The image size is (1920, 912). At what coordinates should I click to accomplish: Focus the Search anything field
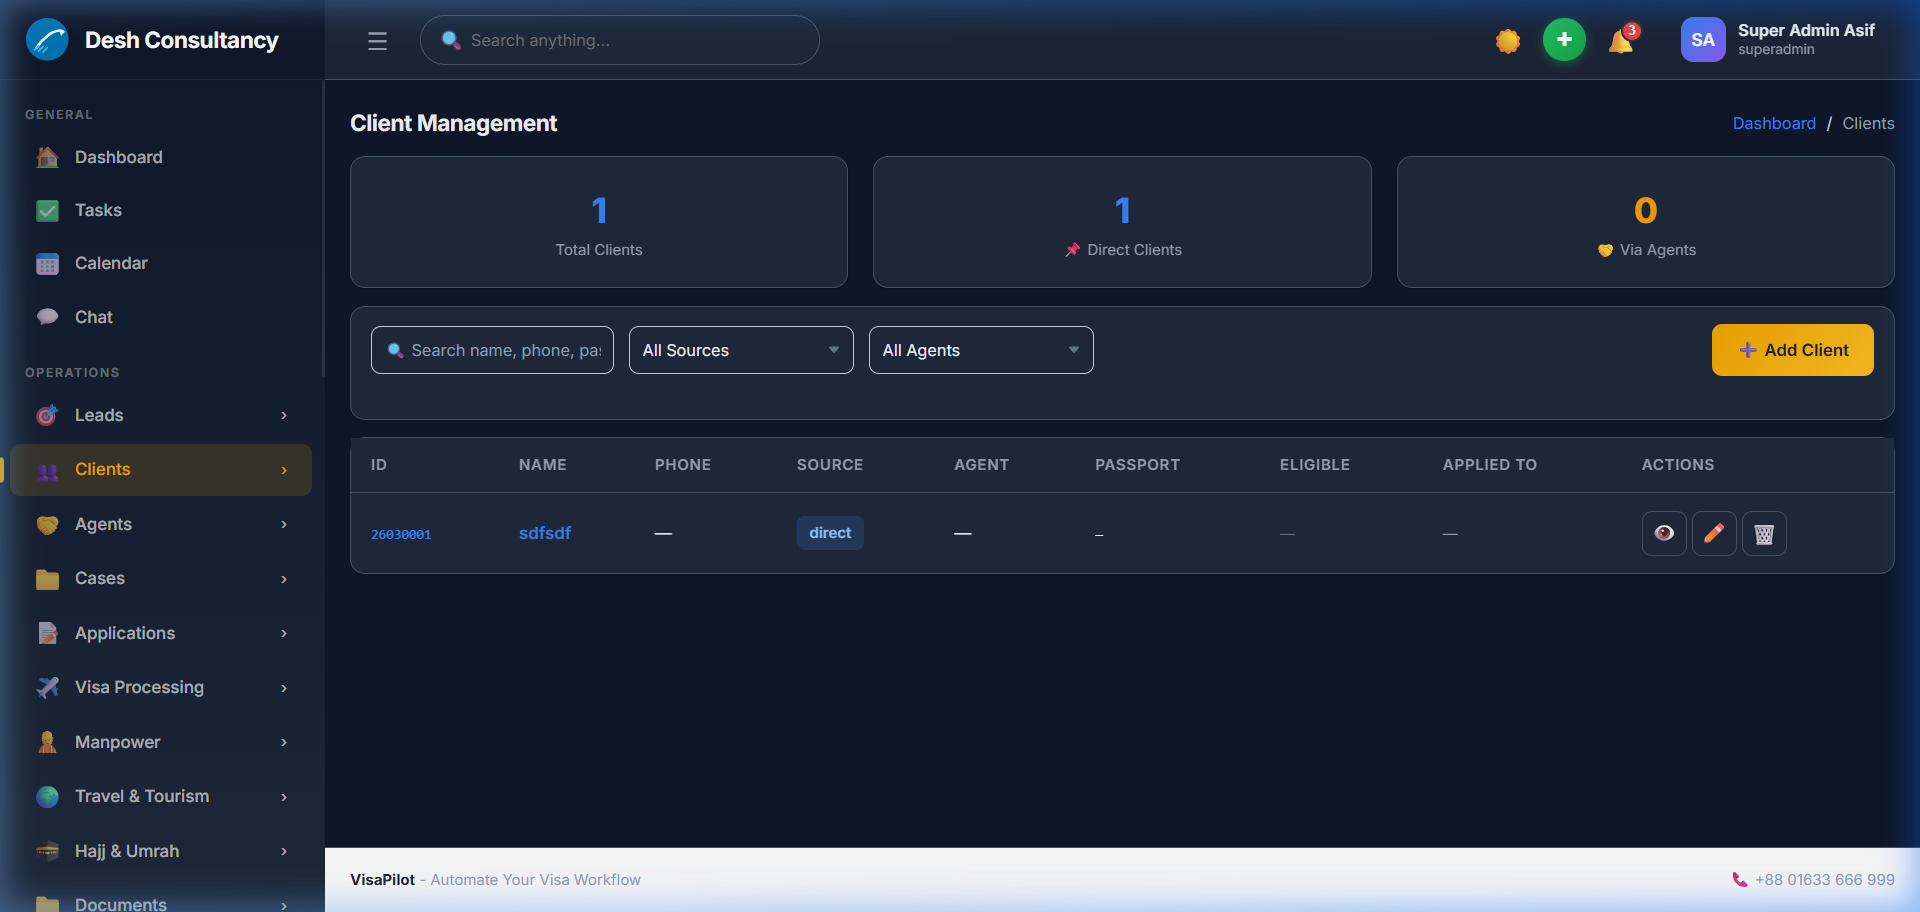620,40
